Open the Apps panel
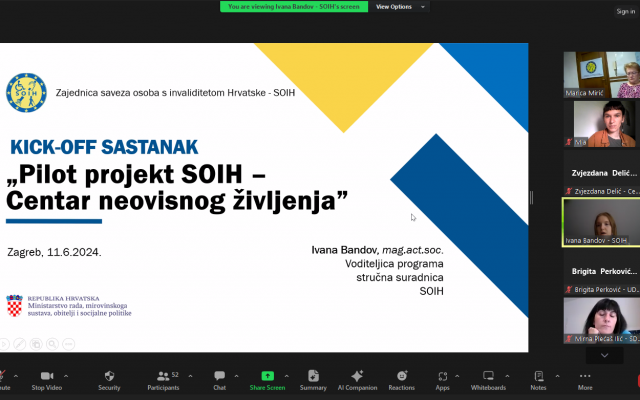The image size is (640, 400). pos(442,380)
